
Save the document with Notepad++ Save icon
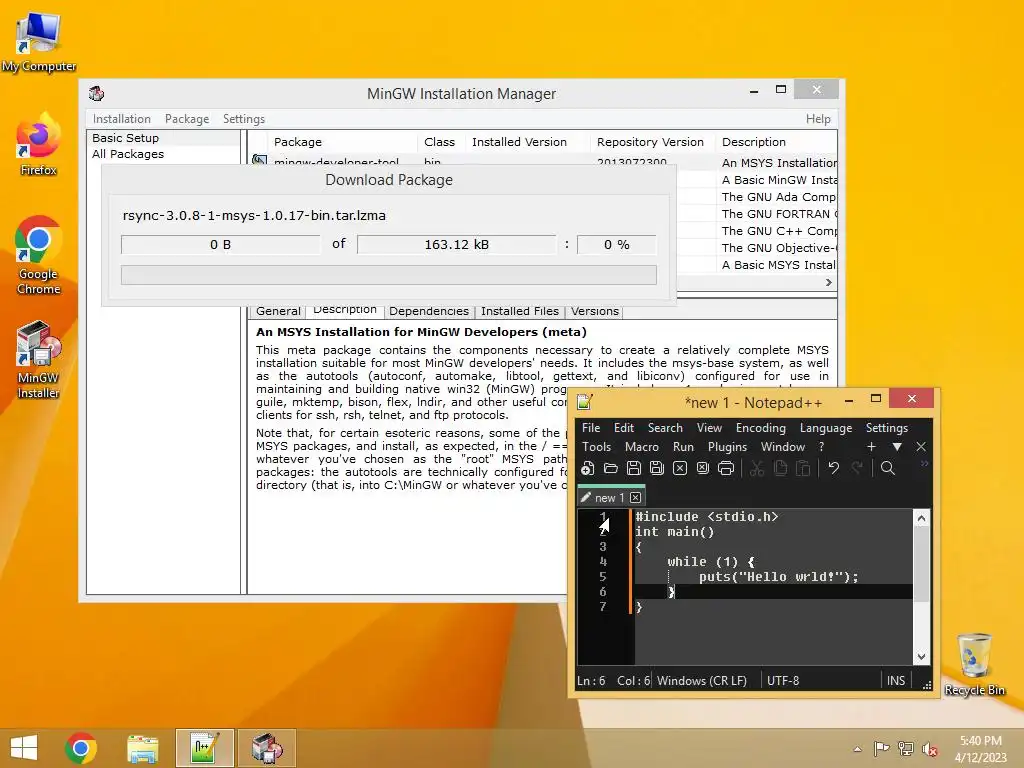(x=633, y=468)
